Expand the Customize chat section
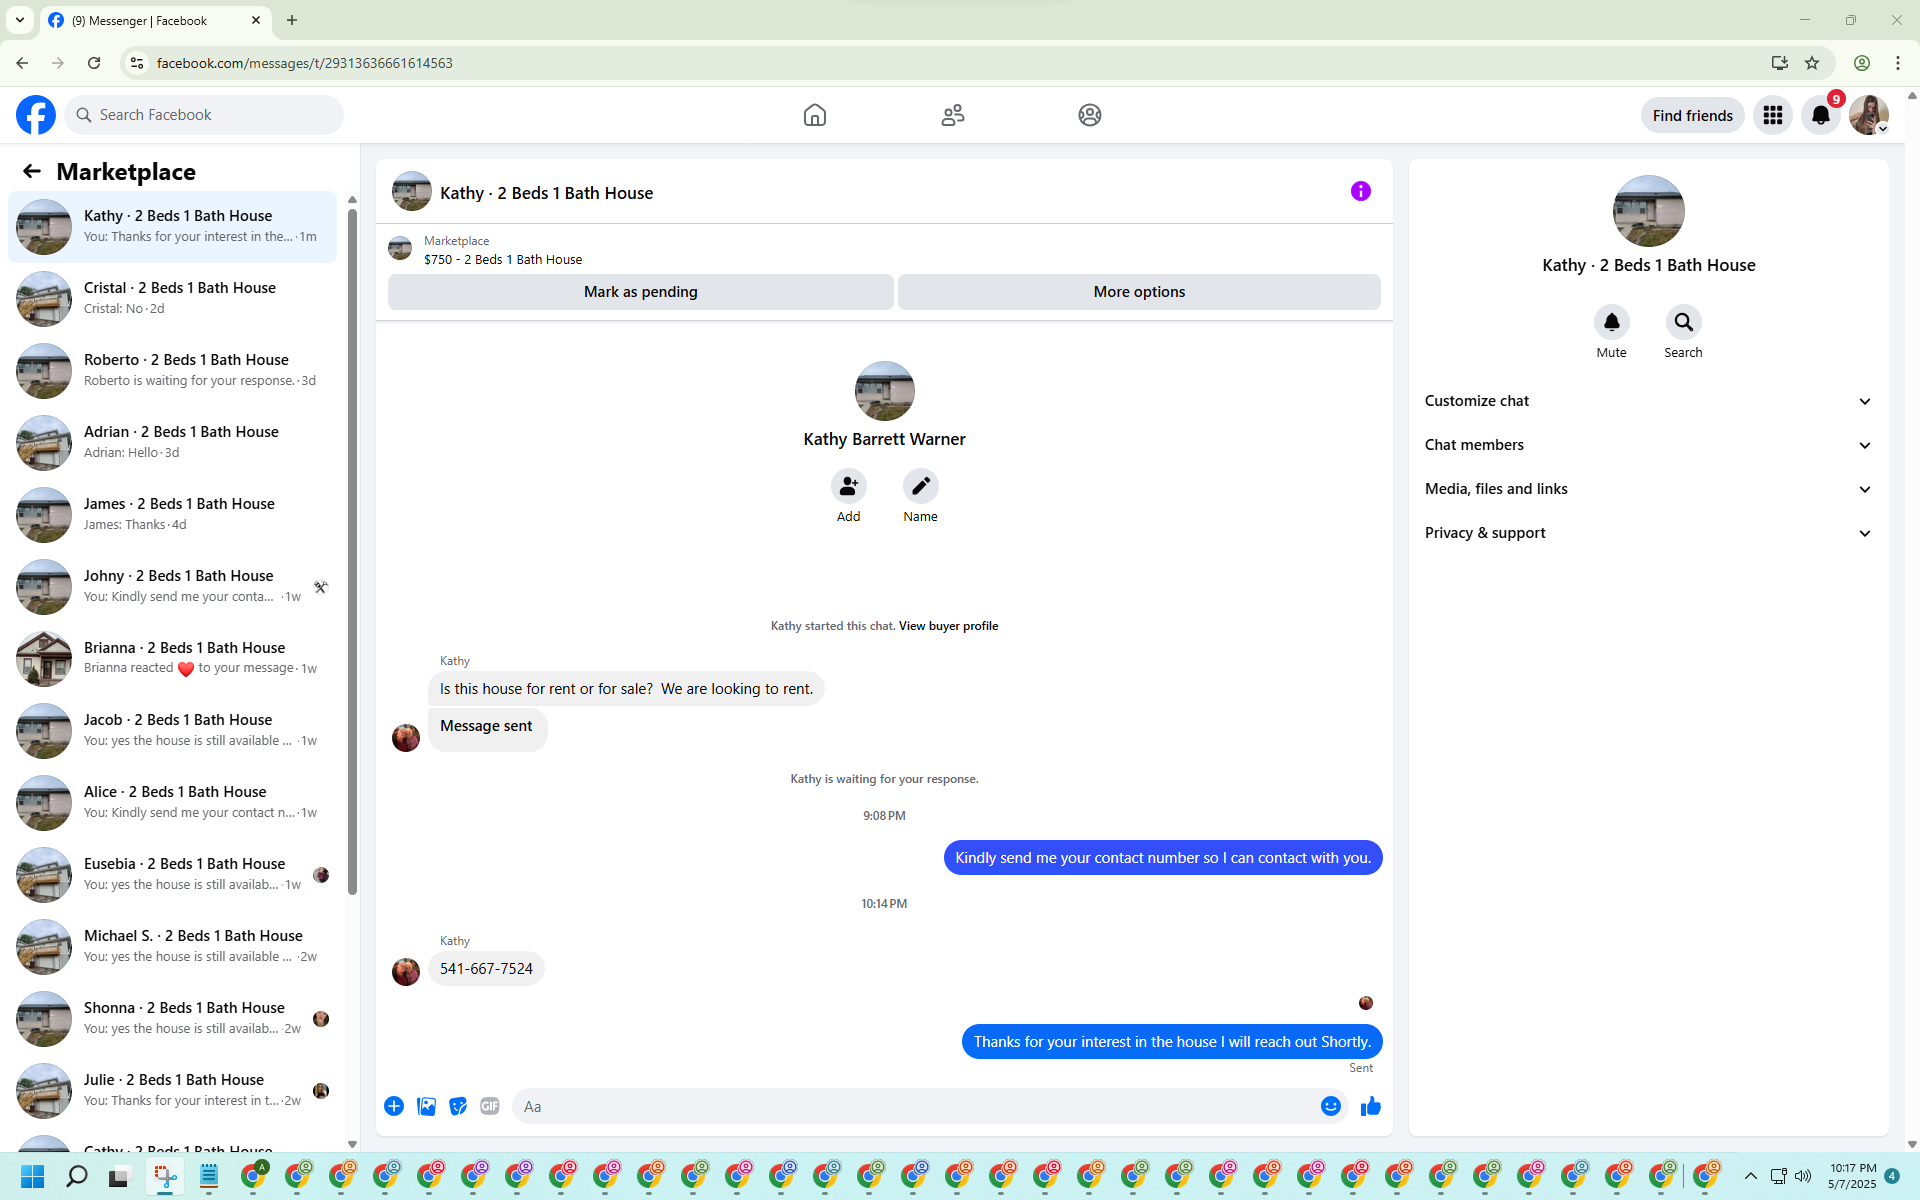The width and height of the screenshot is (1920, 1200). click(1647, 401)
